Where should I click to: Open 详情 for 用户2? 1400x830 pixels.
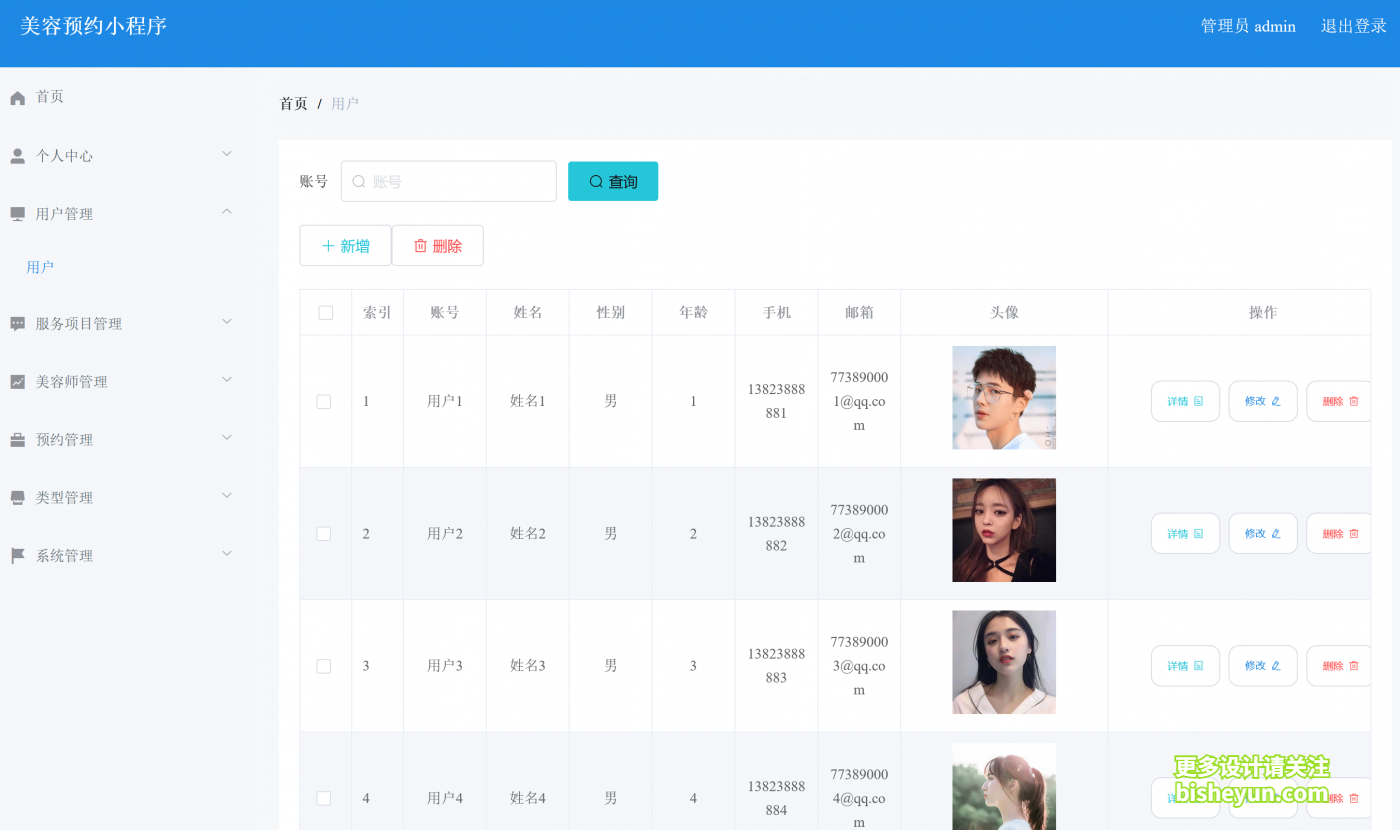tap(1185, 534)
